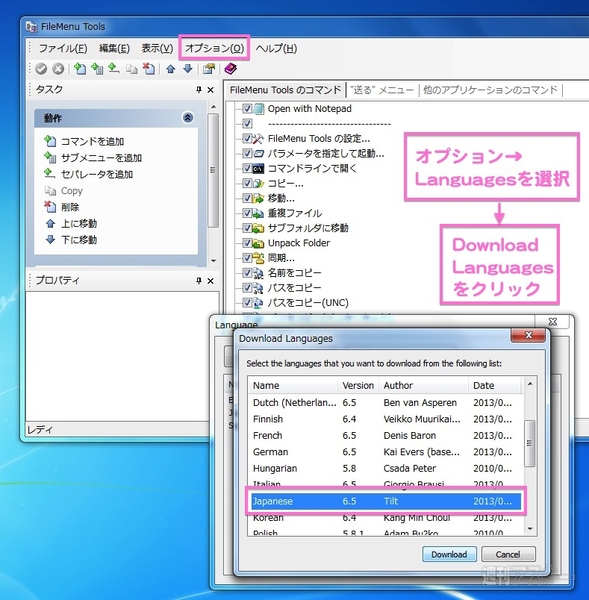The width and height of the screenshot is (589, 600).
Task: Click the Copy toolbar icon
Action: [x=132, y=69]
